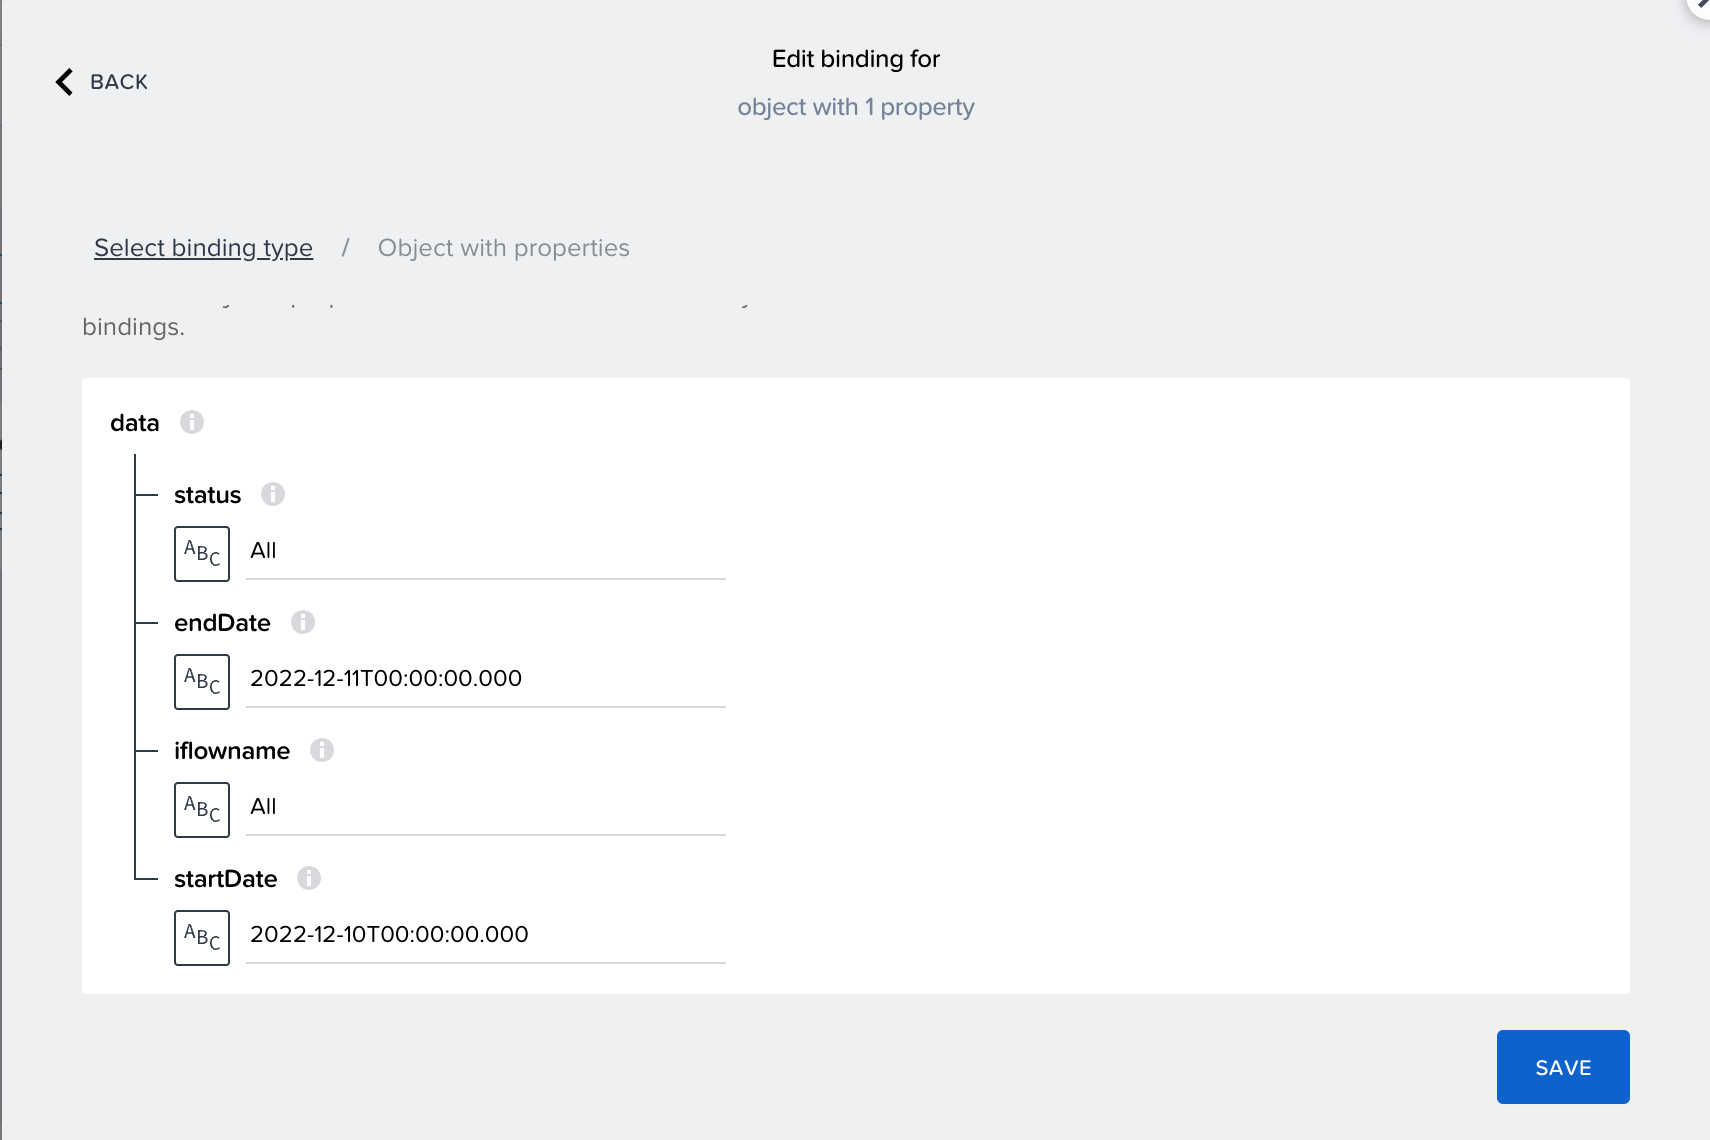1710x1140 pixels.
Task: Click the ABC type icon for endDate
Action: point(201,681)
